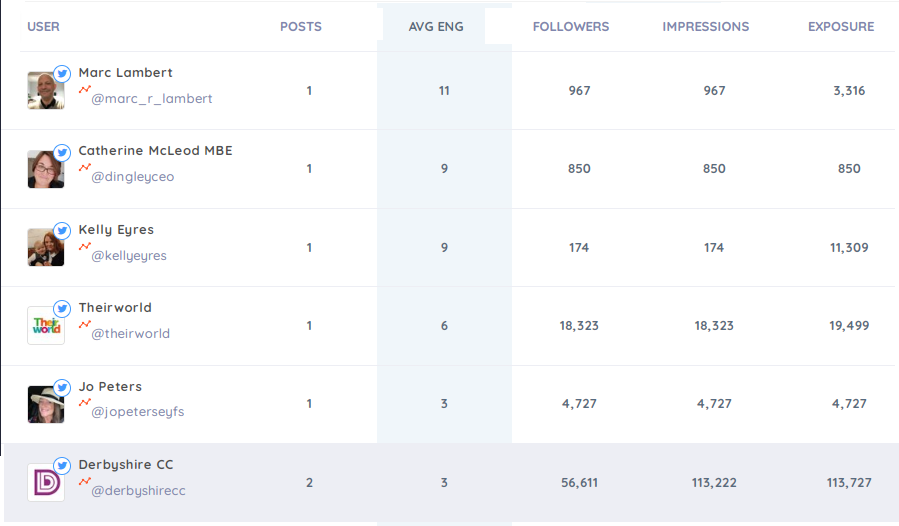Click trend icon beside @jopeterseyfs

coord(85,403)
